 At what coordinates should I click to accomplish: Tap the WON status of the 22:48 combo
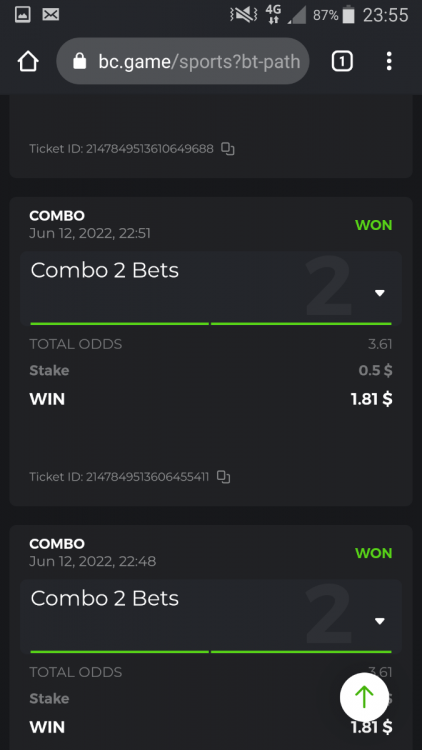[x=373, y=553]
